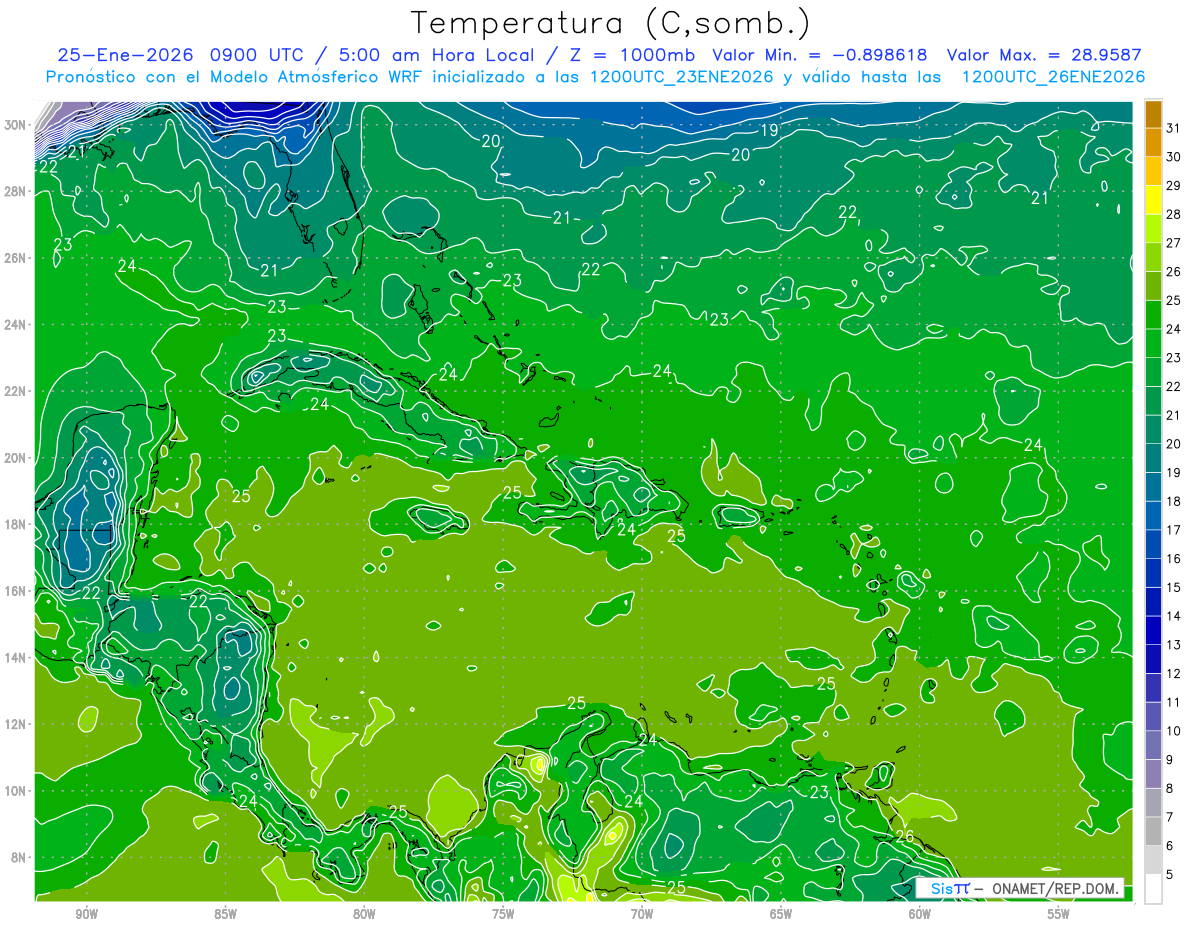Click the contour label "26" near Guyana coast
1200x927 pixels.
point(905,836)
